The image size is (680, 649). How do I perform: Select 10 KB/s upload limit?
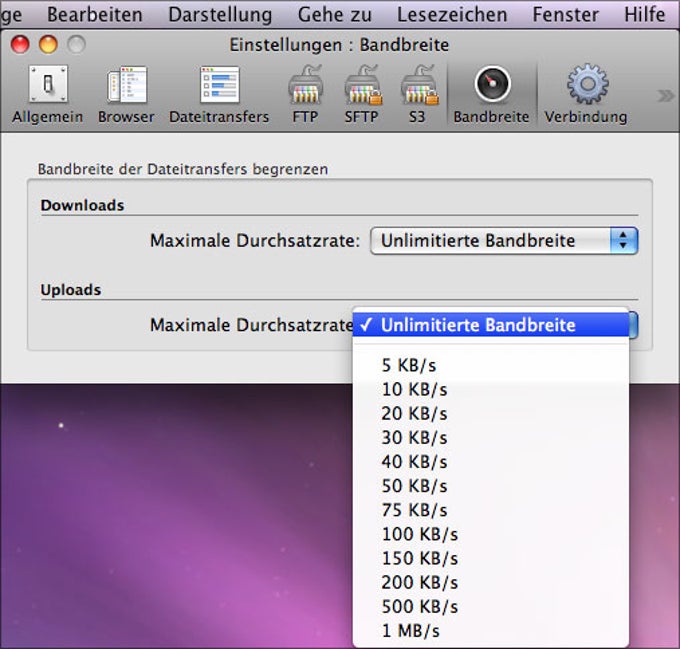tap(491, 389)
